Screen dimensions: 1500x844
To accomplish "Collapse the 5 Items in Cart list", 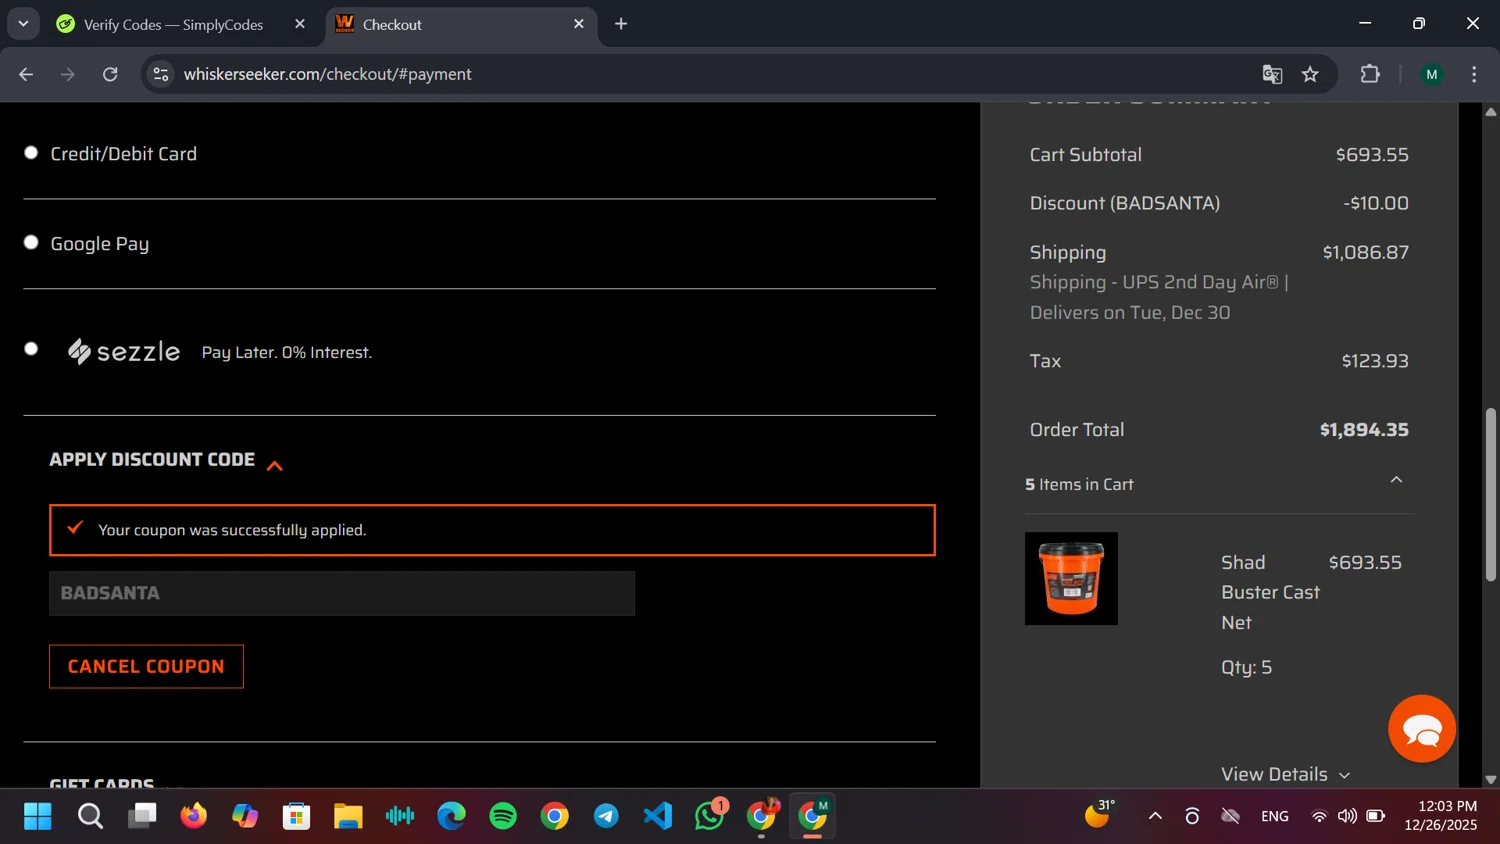I will click(1396, 481).
